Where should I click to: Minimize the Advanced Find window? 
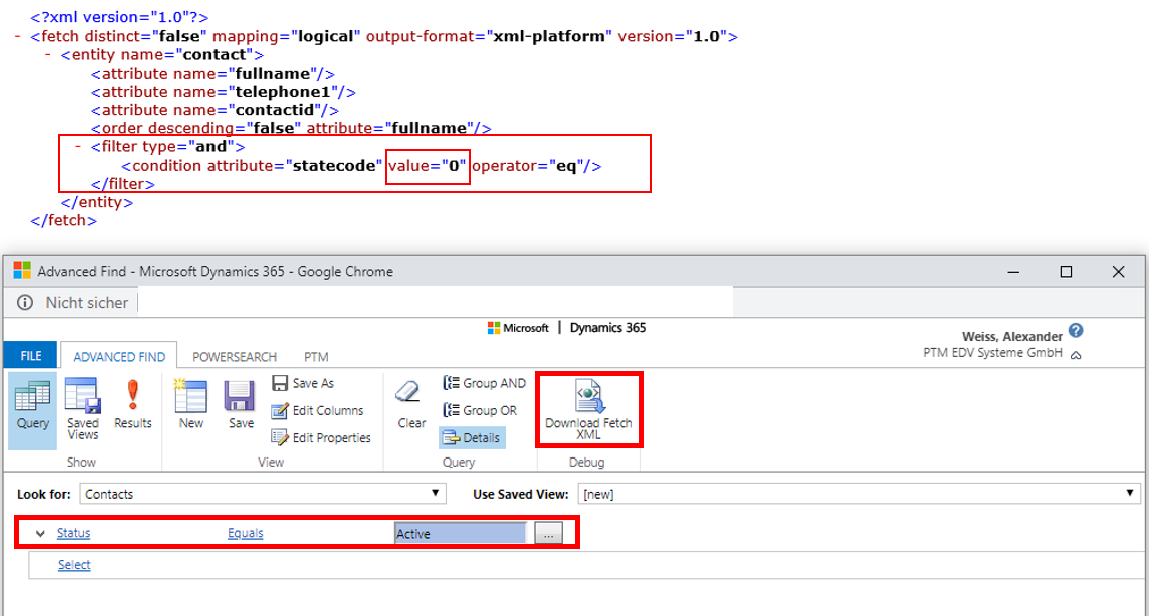click(x=1013, y=272)
